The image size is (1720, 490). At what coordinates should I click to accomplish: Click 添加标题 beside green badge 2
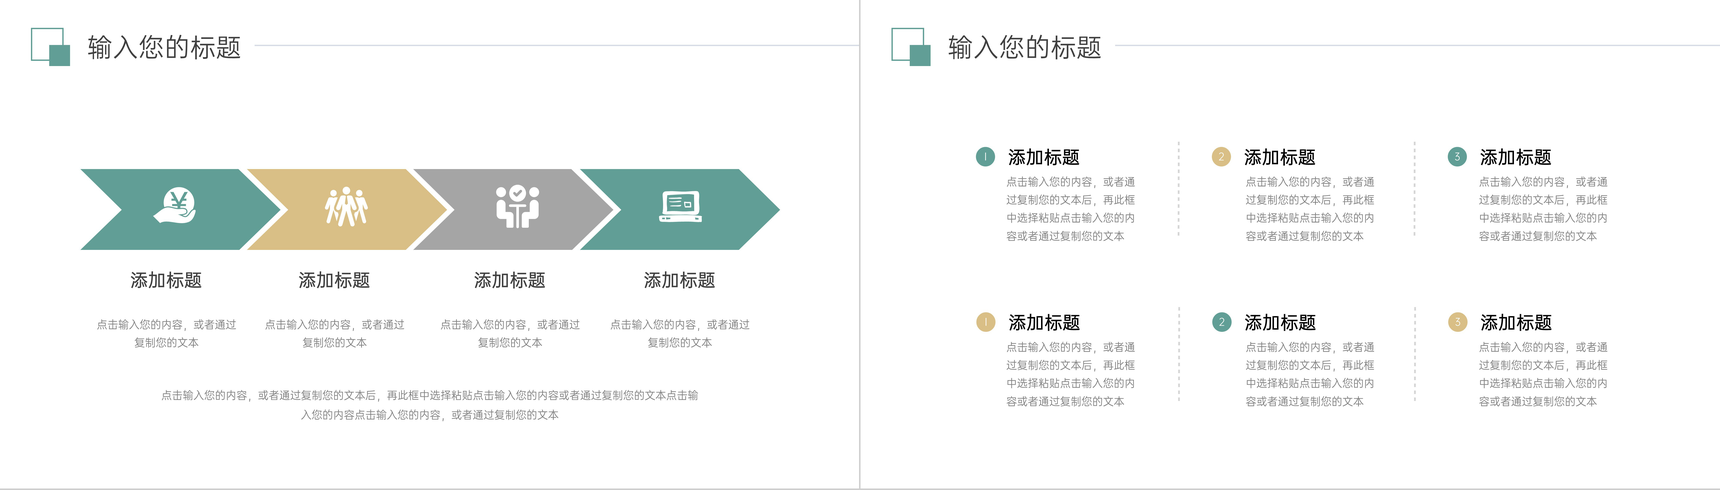click(x=1280, y=322)
